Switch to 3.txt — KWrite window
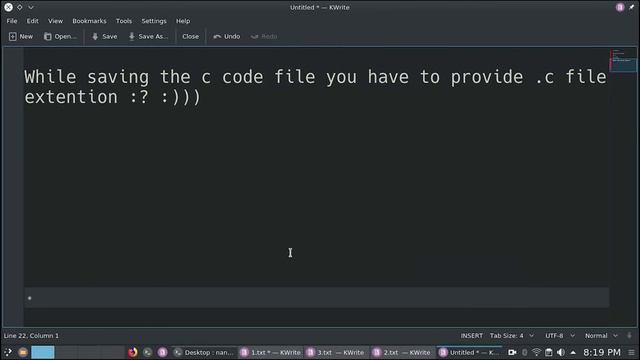Viewport: 640px width, 360px height. [337, 352]
